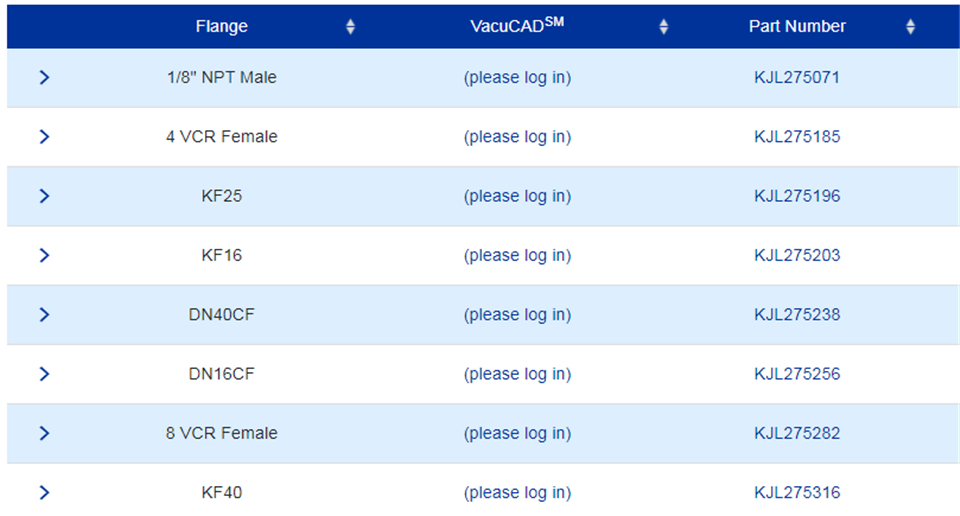Sort by VacuCAD column arrows

click(x=664, y=27)
